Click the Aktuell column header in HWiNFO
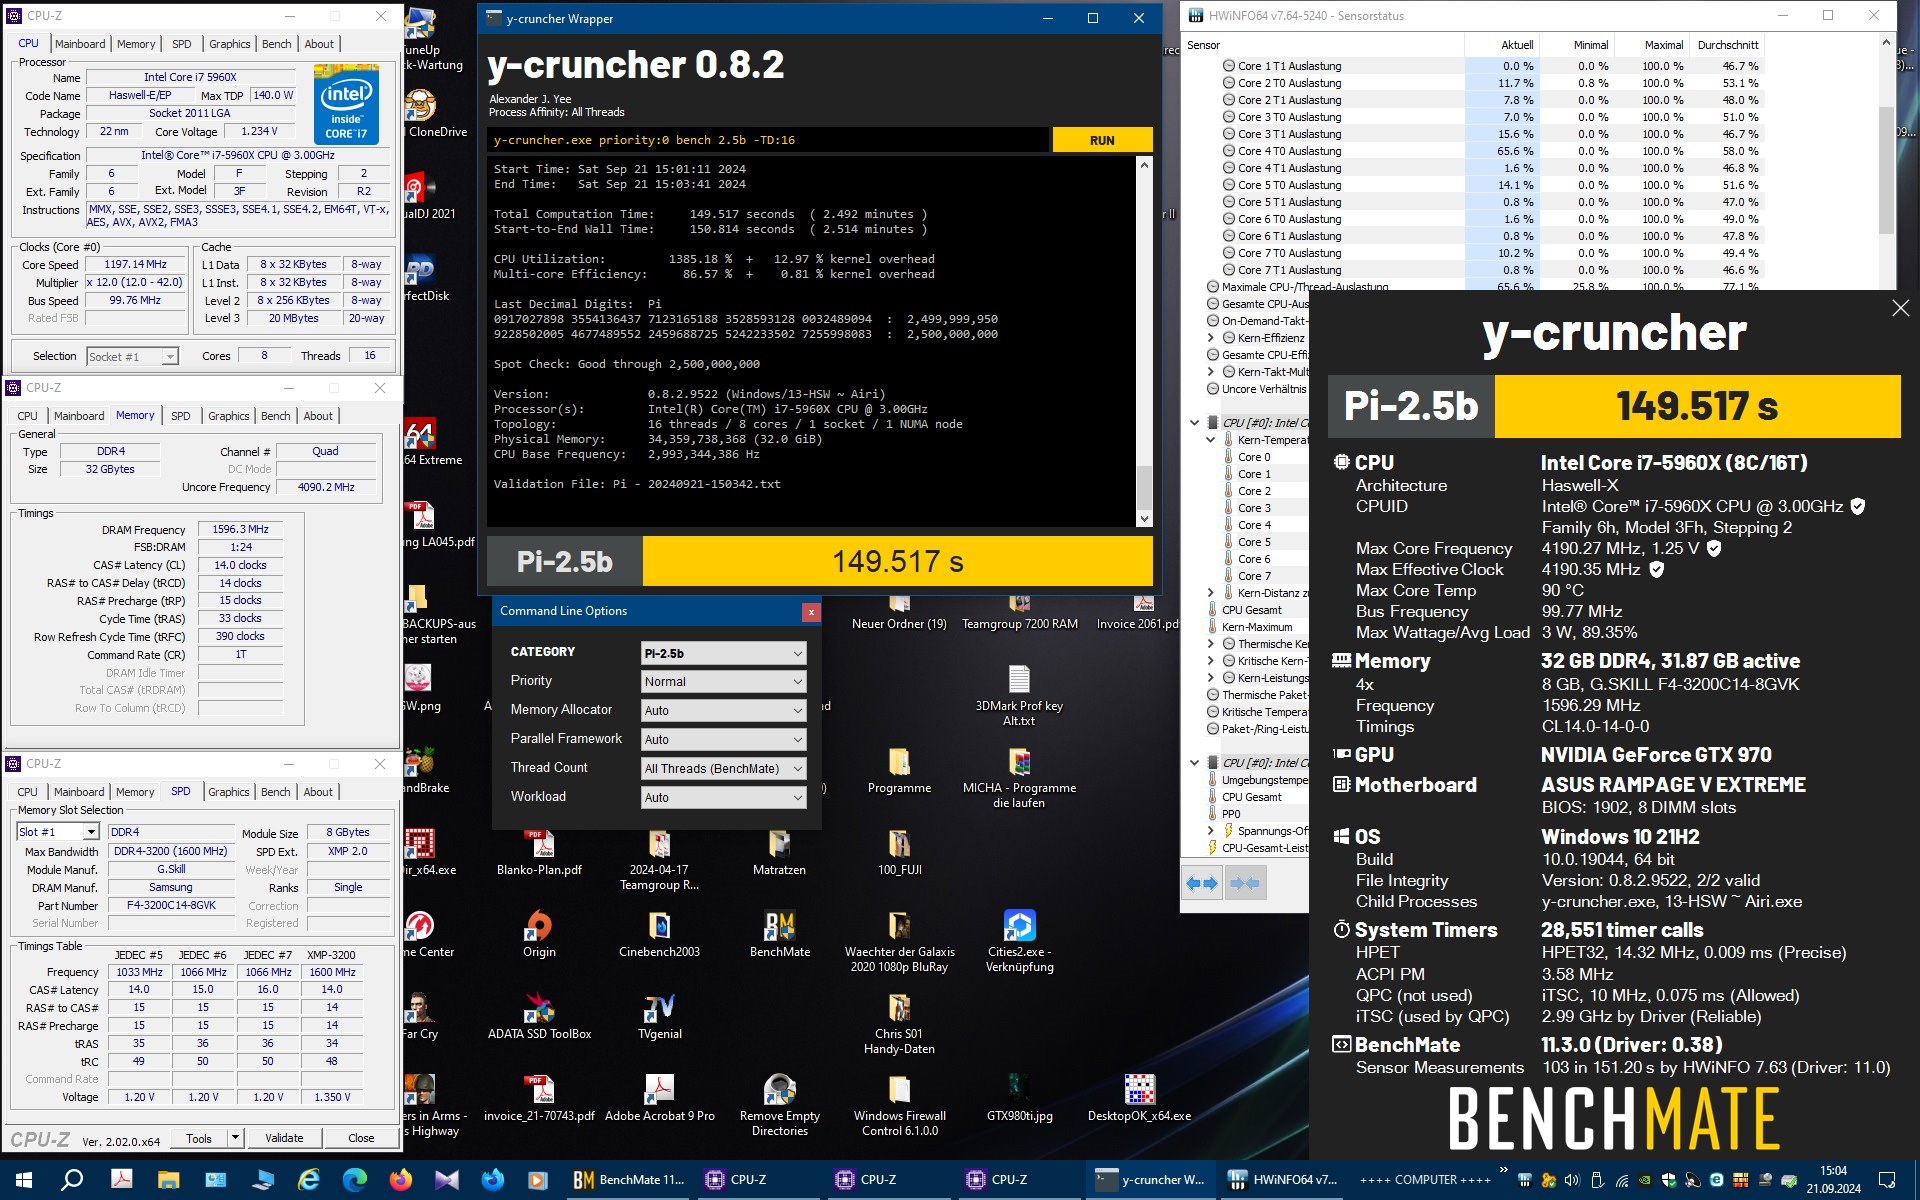This screenshot has width=1920, height=1200. click(1502, 45)
